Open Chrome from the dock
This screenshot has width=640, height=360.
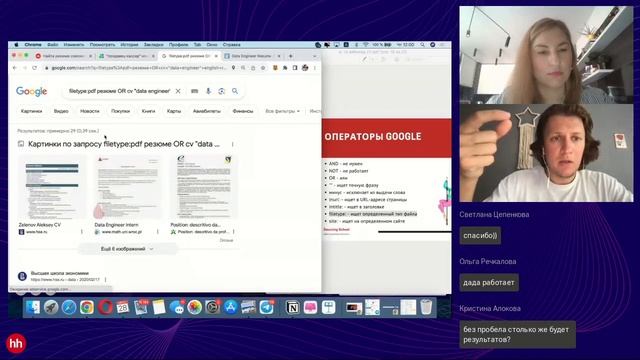[87, 307]
